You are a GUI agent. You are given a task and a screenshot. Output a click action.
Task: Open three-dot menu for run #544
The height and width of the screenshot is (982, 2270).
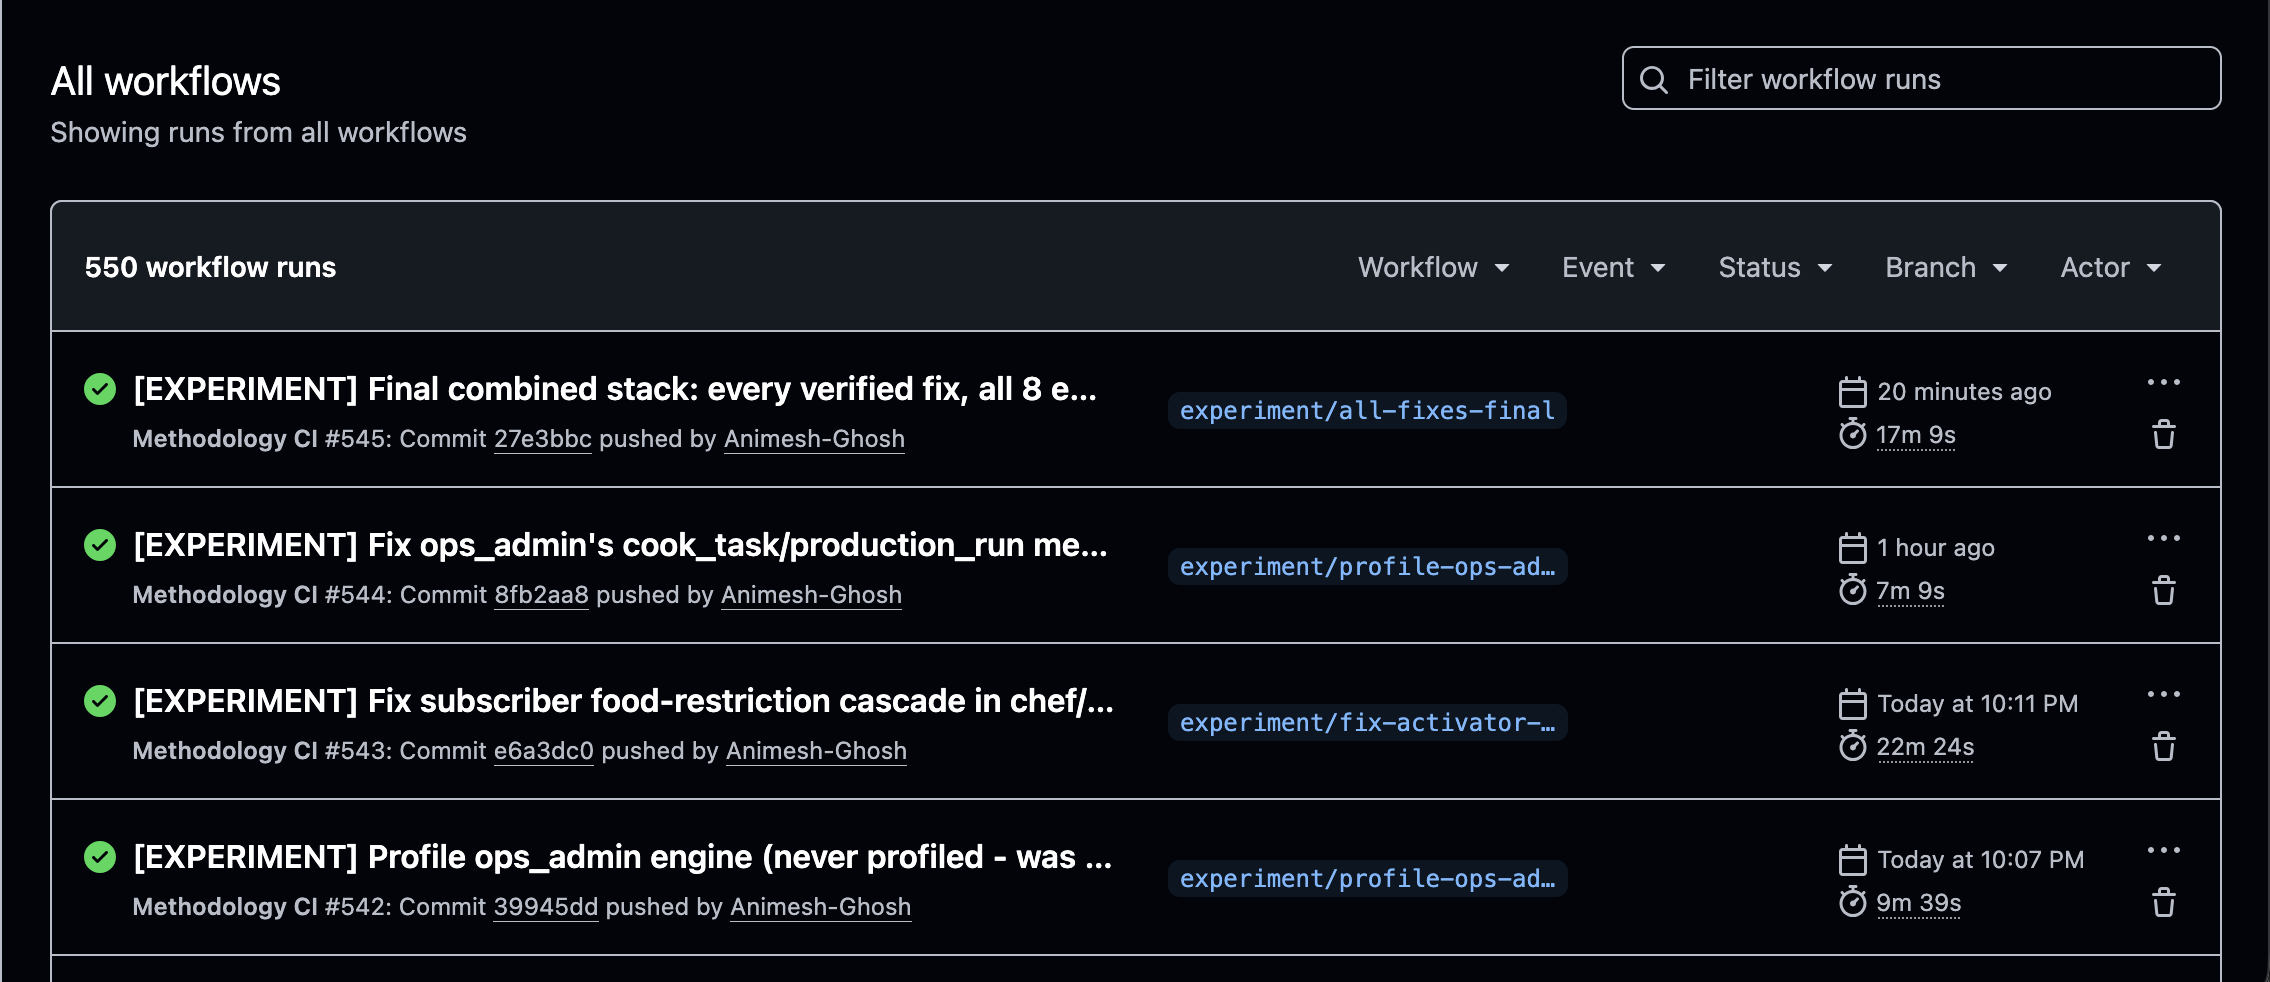click(x=2163, y=538)
